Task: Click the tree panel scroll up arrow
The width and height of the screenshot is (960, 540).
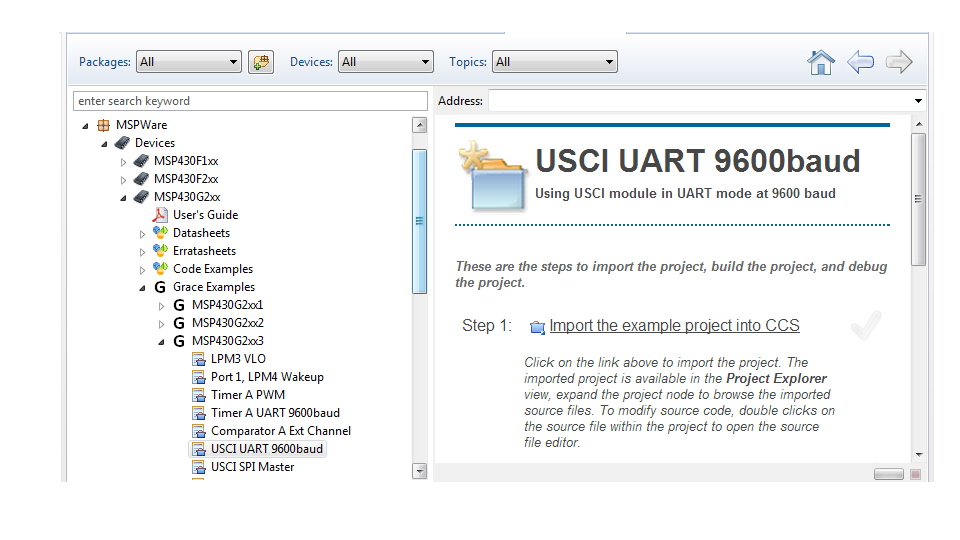Action: coord(419,125)
